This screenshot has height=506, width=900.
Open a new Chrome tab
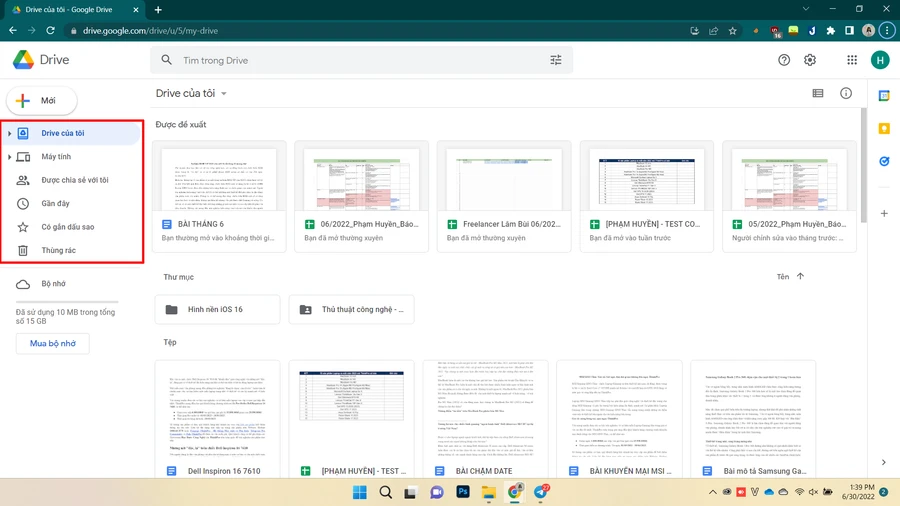click(158, 9)
